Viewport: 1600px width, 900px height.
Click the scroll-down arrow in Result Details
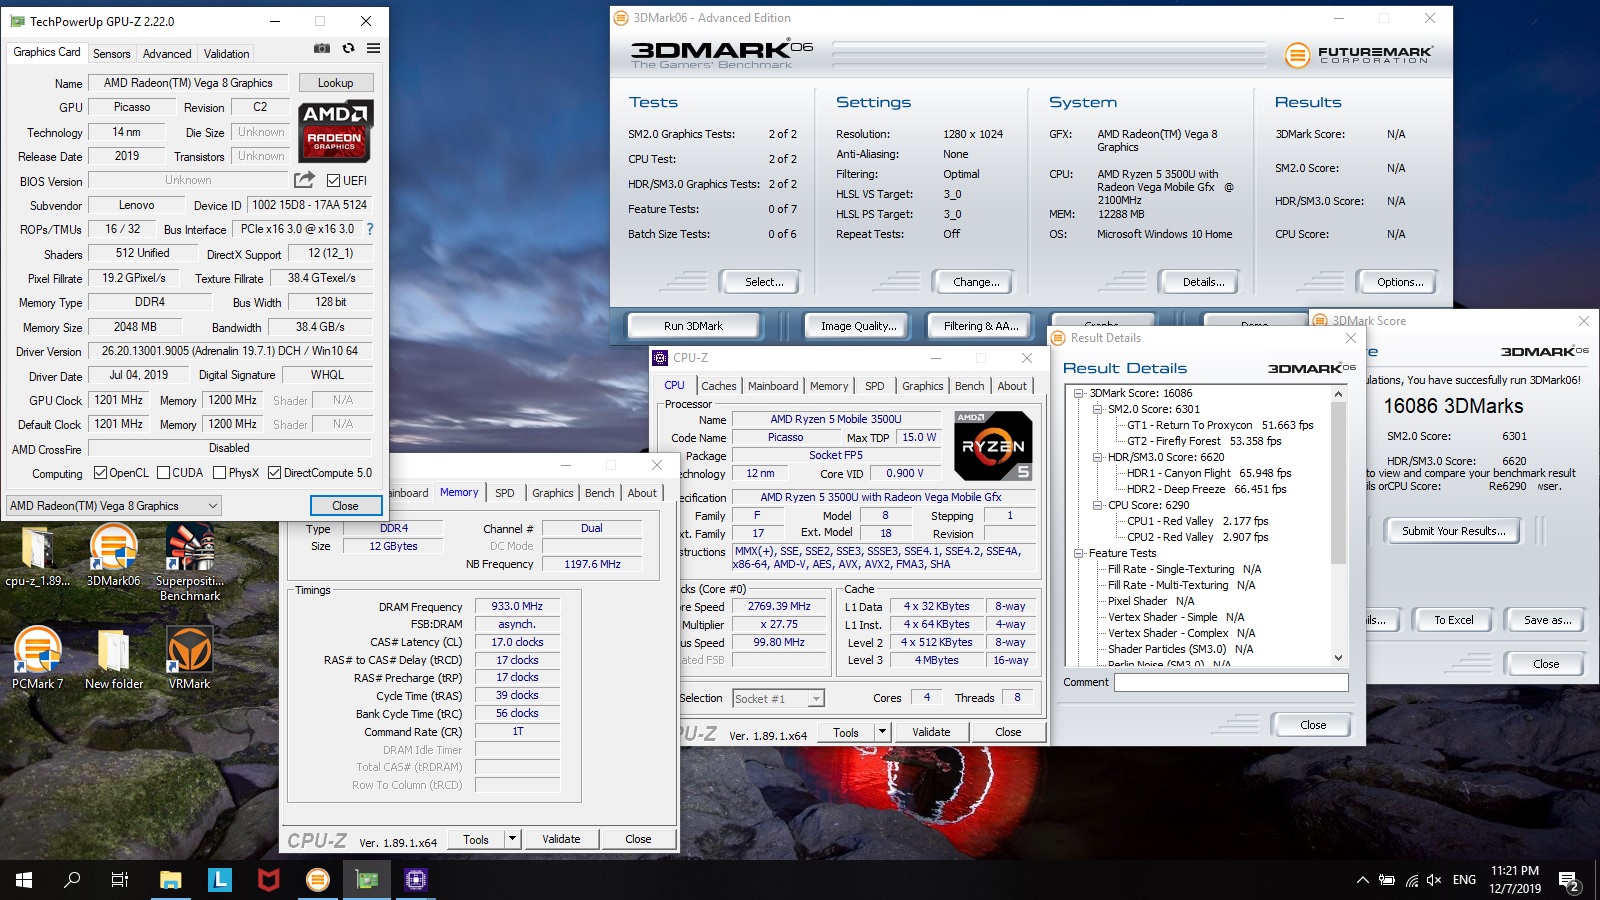1339,658
